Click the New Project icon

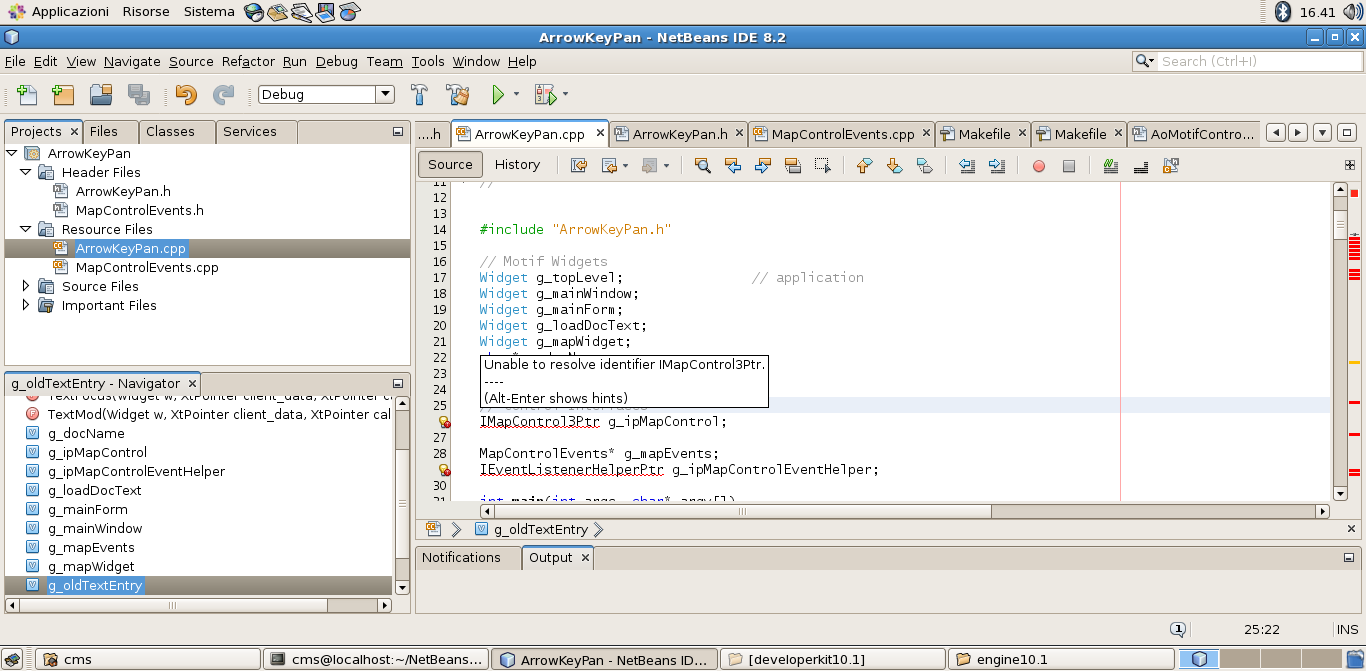pyautogui.click(x=63, y=95)
